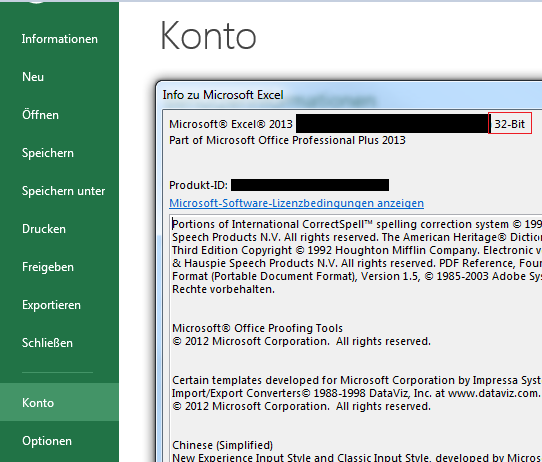This screenshot has width=542, height=462.
Task: Click the 32-Bit version text
Action: (510, 124)
